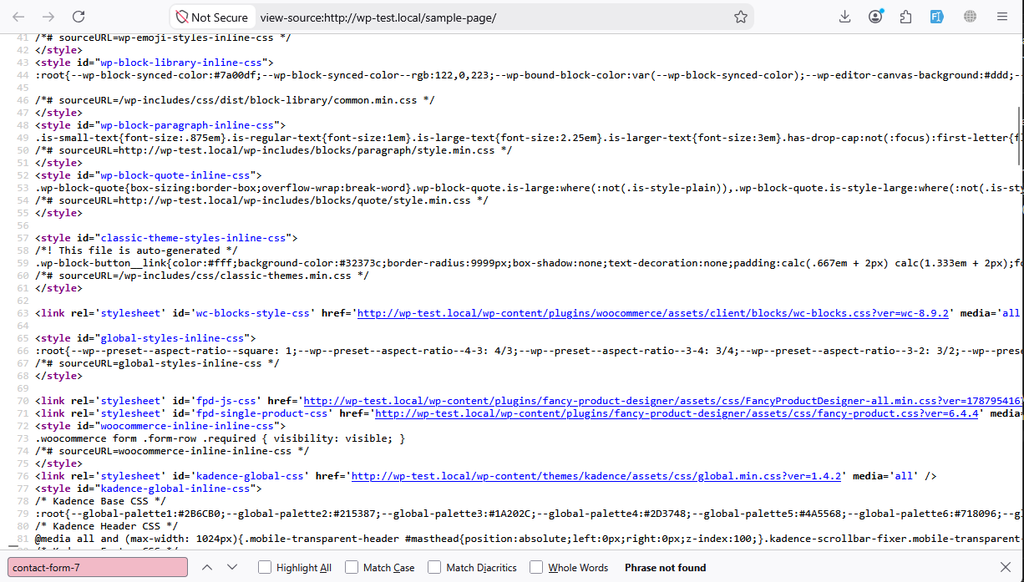Enable the Match Case checkbox
The width and height of the screenshot is (1024, 582).
tap(351, 567)
